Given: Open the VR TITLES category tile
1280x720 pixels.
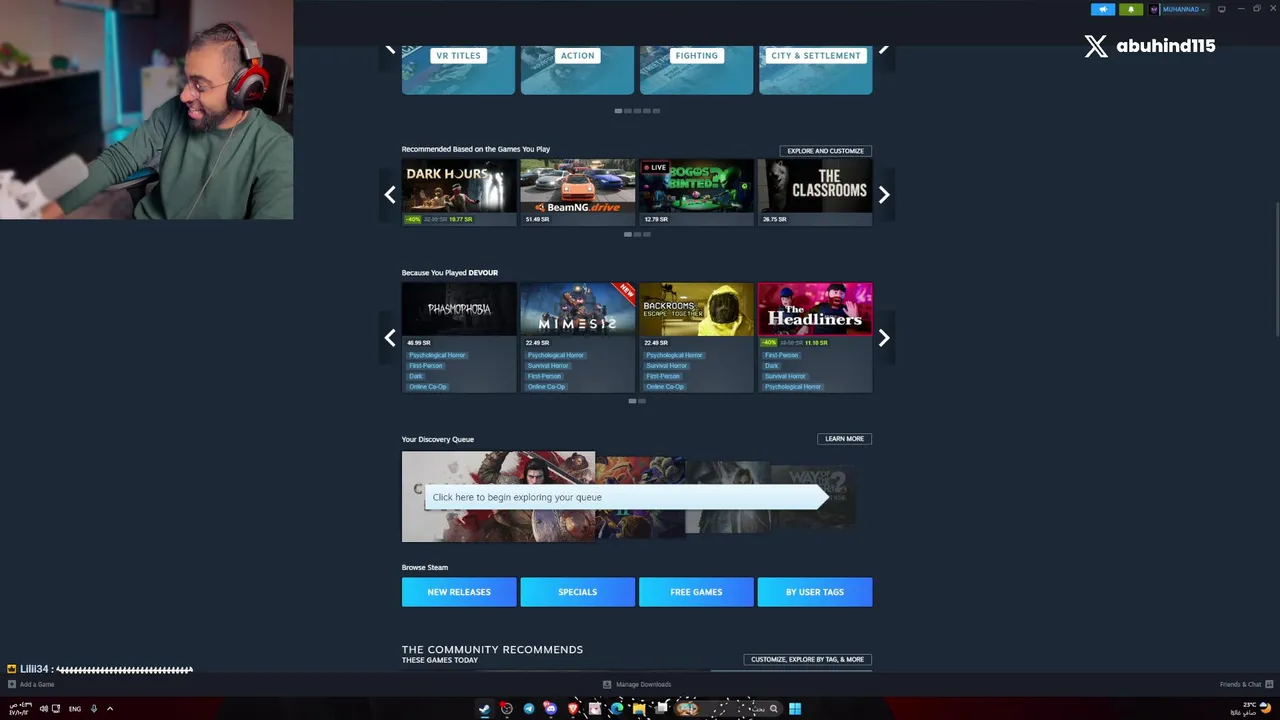Looking at the screenshot, I should 458,69.
